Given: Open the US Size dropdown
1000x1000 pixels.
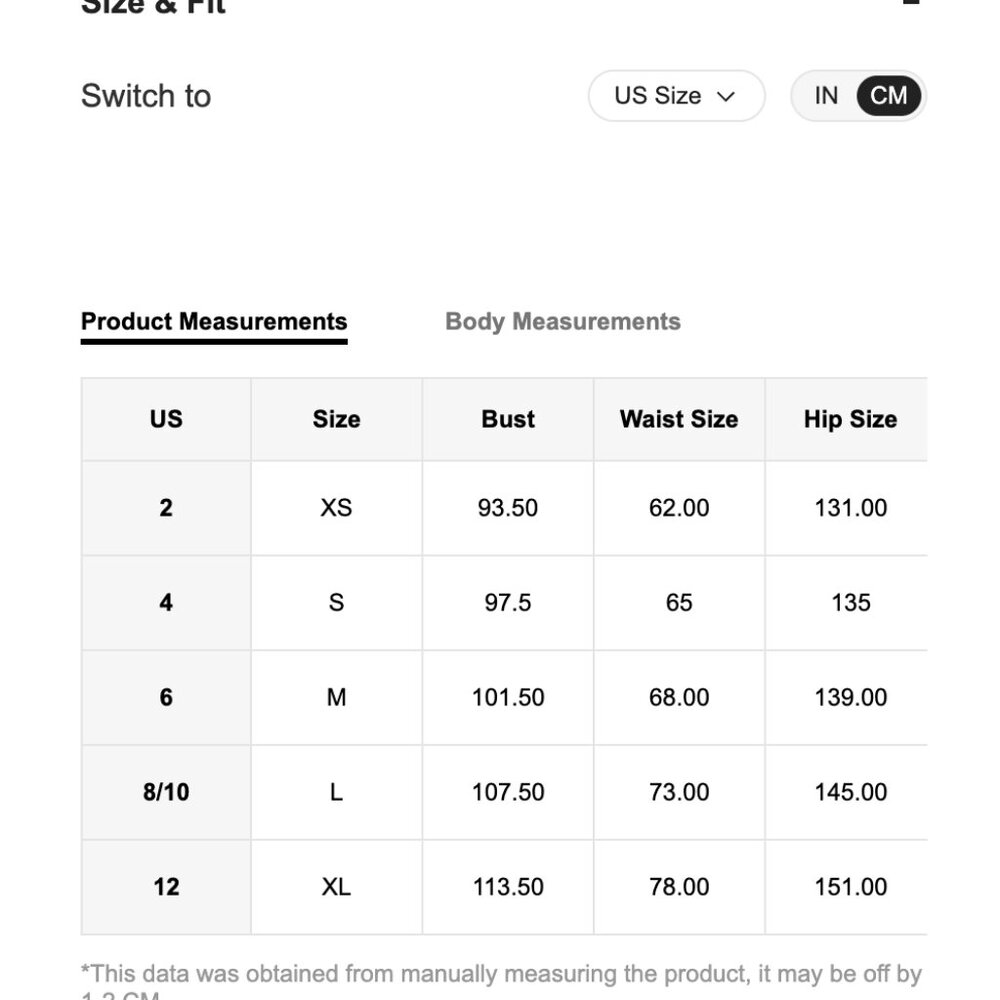Looking at the screenshot, I should pyautogui.click(x=676, y=96).
